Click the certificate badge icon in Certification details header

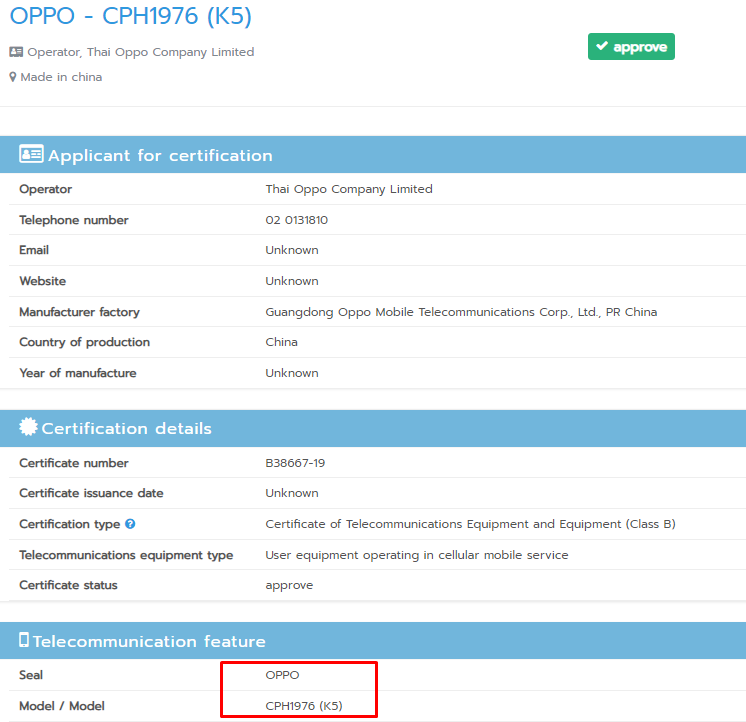coord(28,427)
